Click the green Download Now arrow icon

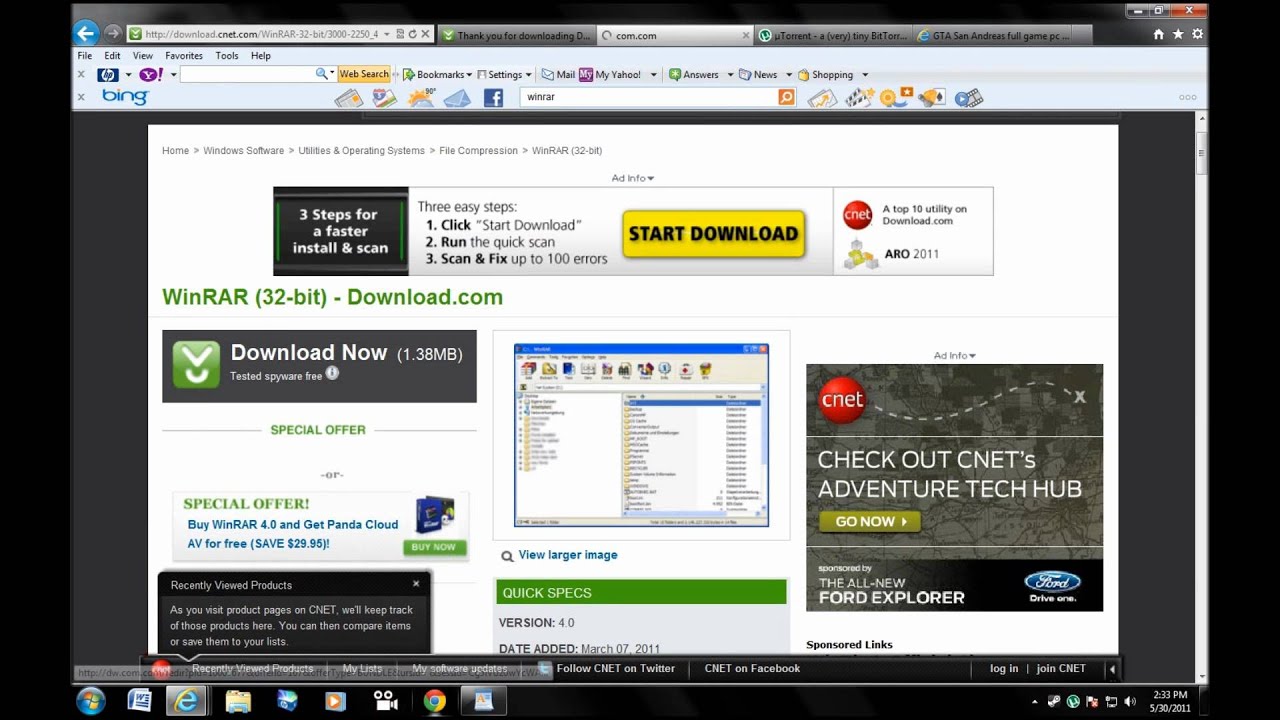pos(196,365)
